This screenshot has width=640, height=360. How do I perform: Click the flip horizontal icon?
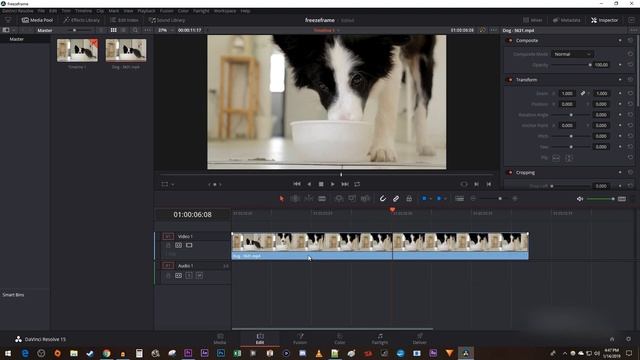pyautogui.click(x=556, y=158)
